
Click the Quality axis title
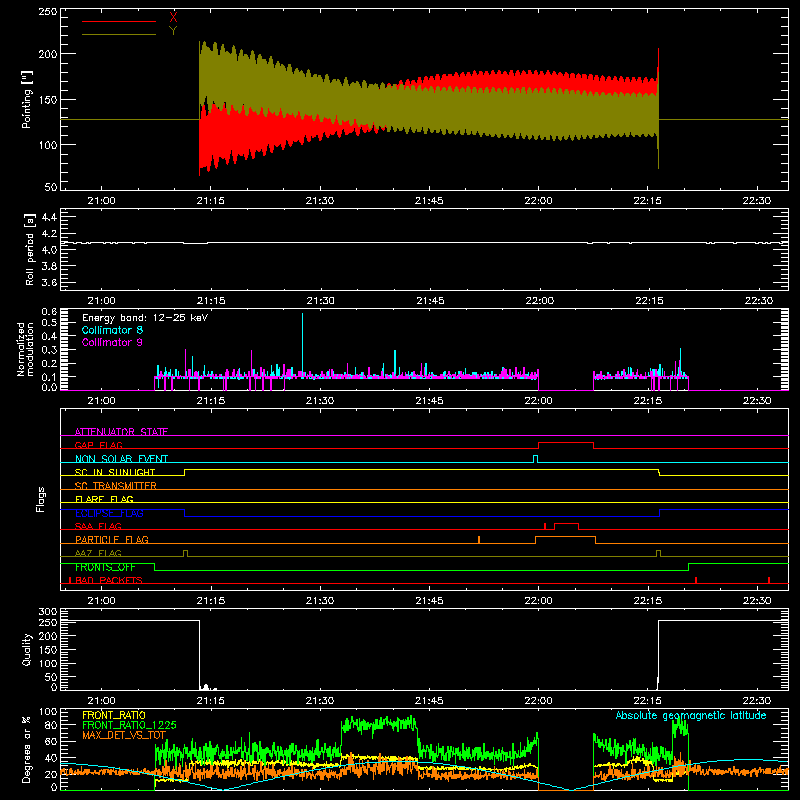(27, 649)
